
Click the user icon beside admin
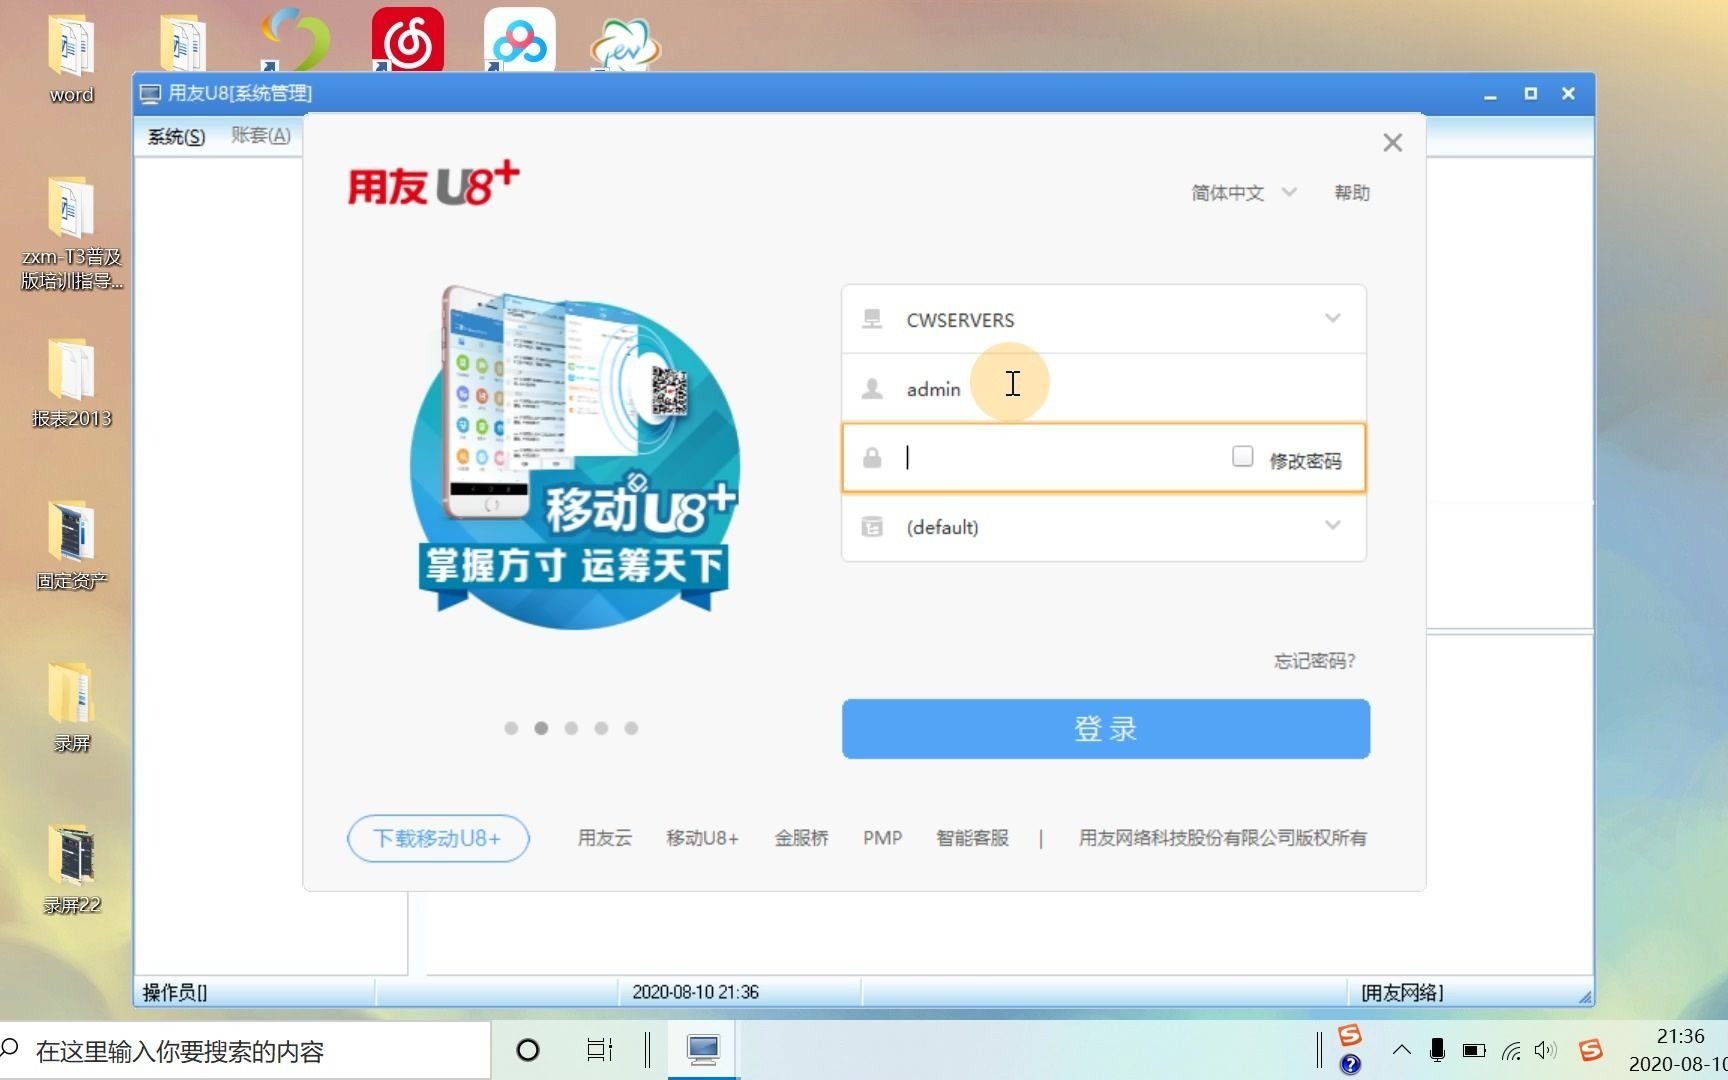pos(872,389)
